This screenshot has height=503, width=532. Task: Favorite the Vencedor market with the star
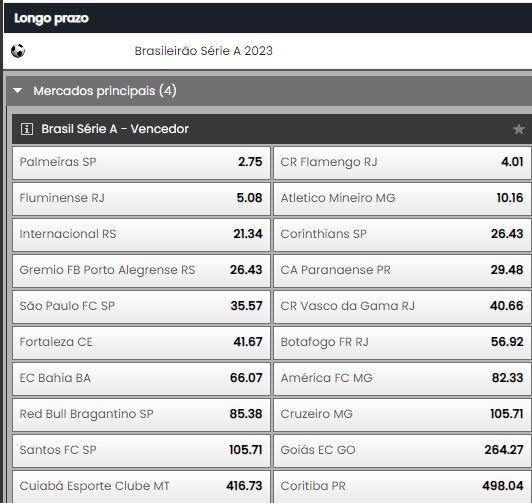tap(518, 129)
